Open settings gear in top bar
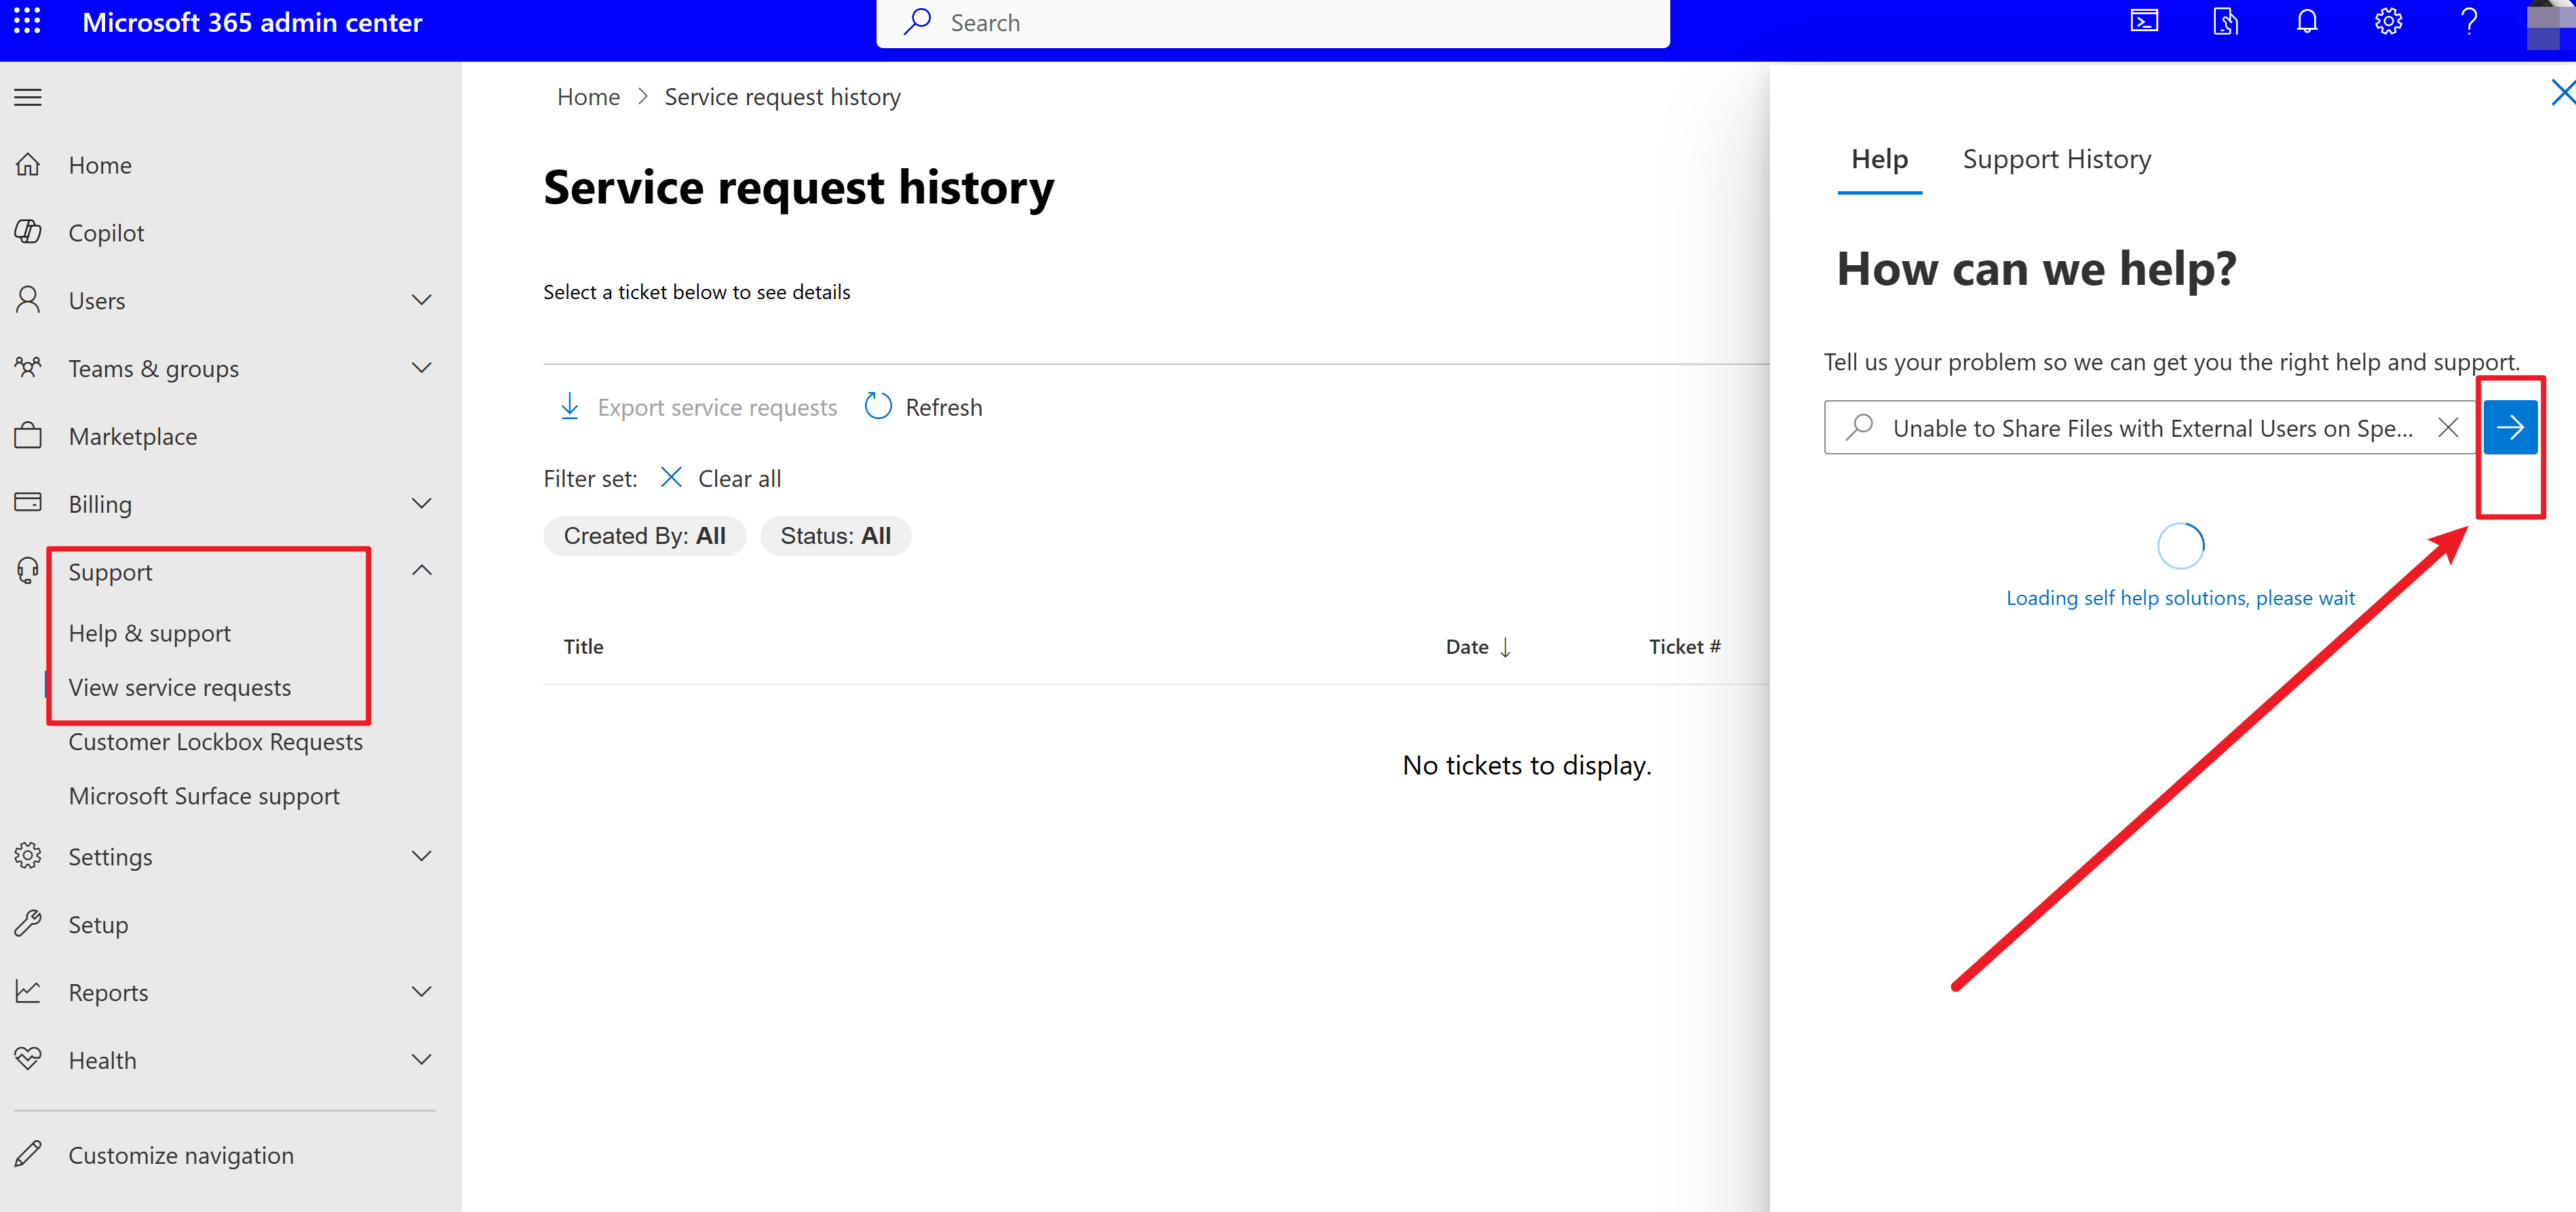Screen dimensions: 2576x1212 (2388, 21)
